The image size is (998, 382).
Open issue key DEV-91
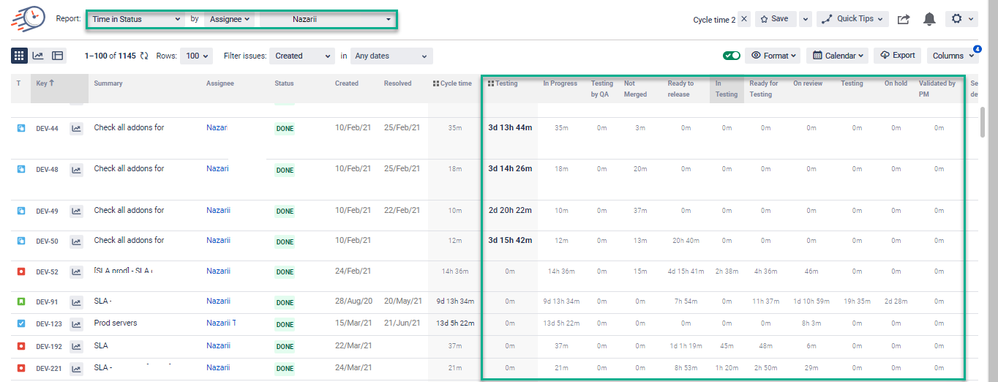click(x=47, y=302)
